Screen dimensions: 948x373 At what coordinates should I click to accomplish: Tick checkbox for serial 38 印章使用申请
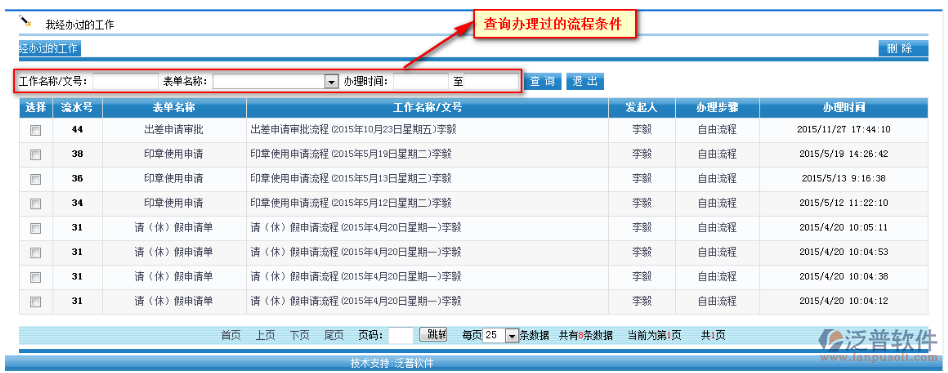[36, 155]
